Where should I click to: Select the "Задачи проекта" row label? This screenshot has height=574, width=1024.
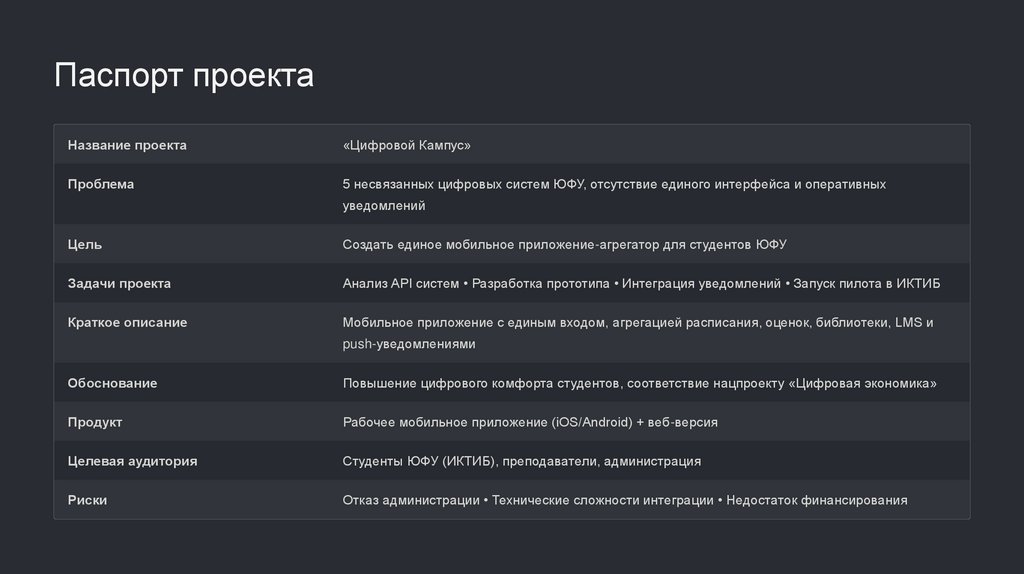[x=119, y=283]
